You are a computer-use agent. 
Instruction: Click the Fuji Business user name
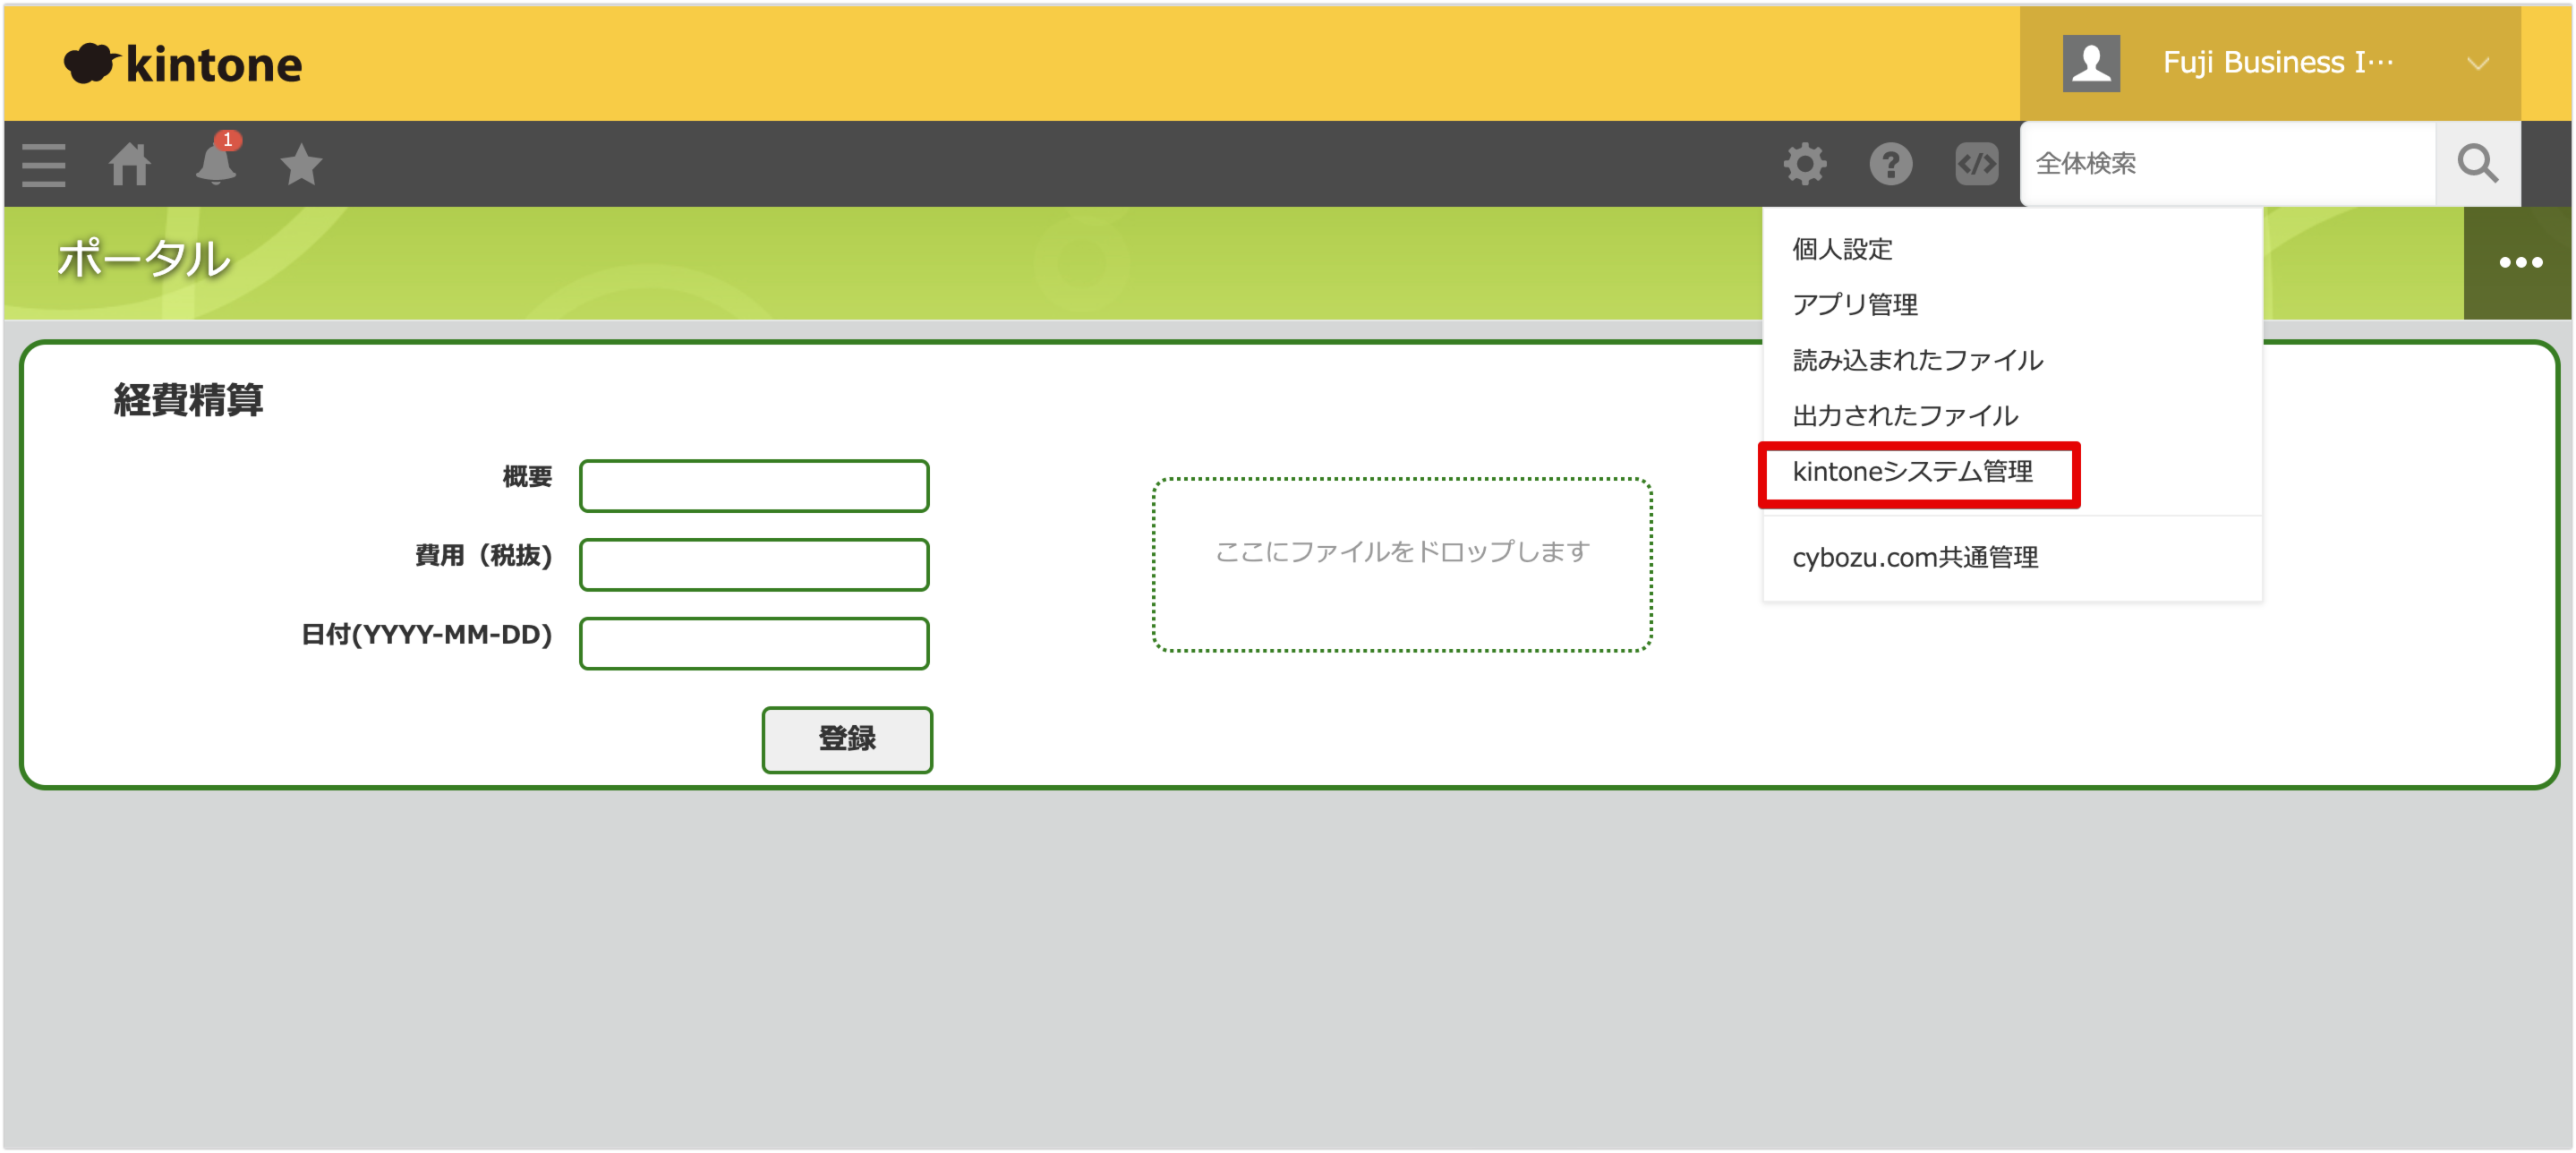[2277, 63]
